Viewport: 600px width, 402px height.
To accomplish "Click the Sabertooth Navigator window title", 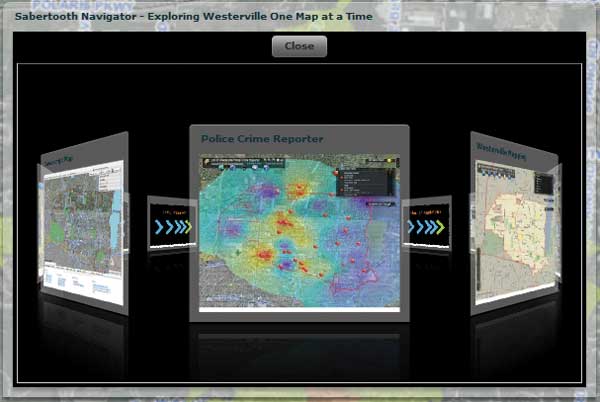I will pyautogui.click(x=194, y=16).
